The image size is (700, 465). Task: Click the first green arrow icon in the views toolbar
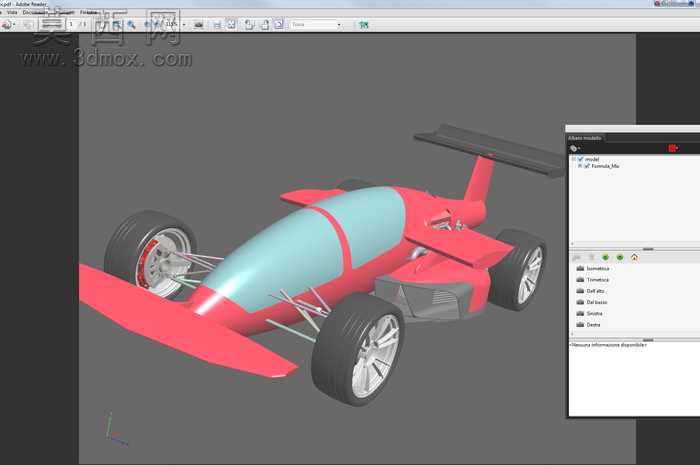pos(605,257)
